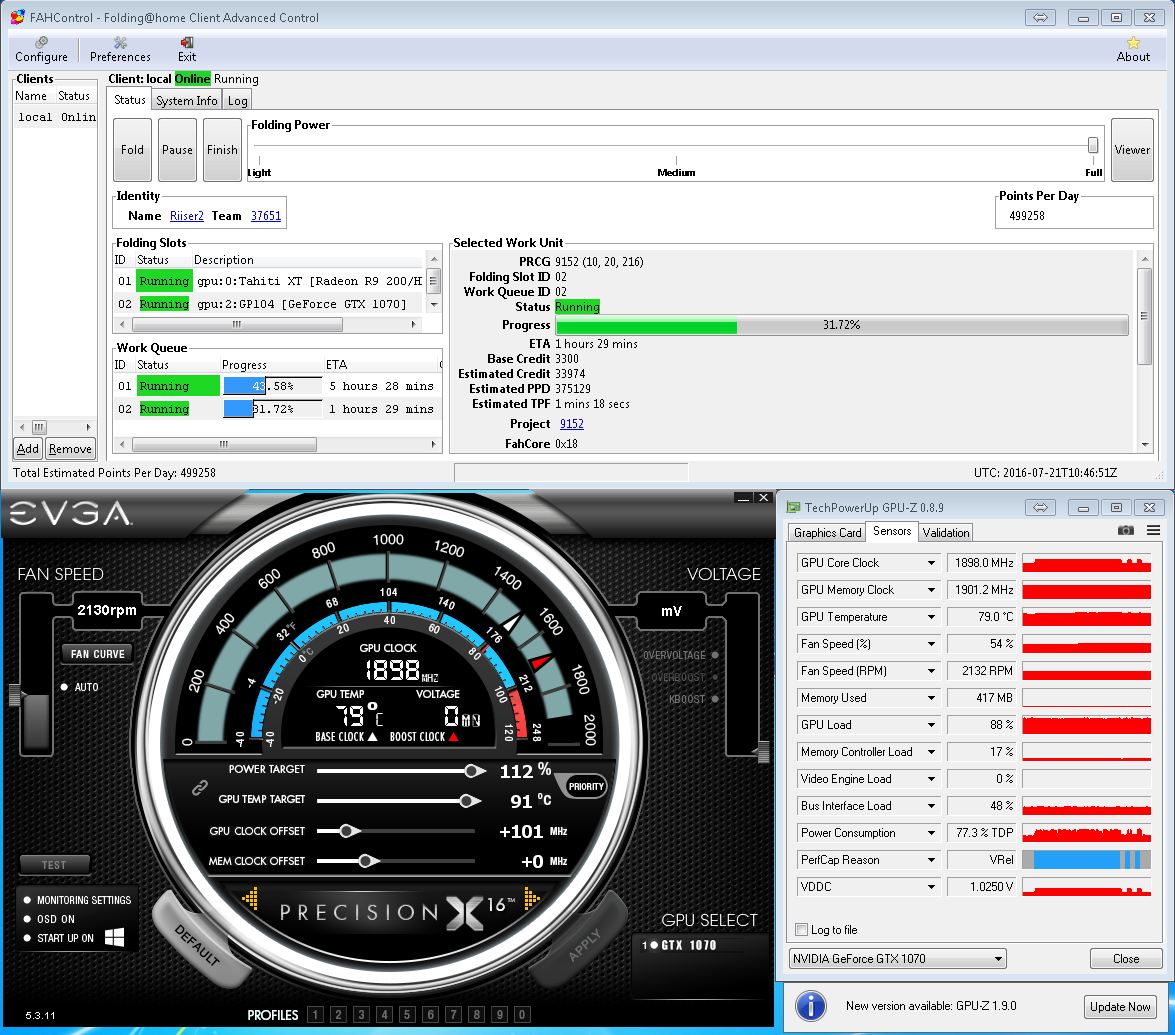Screen dimensions: 1175x1035
Task: Open the Fan Speed (%) sensor dropdown
Action: pyautogui.click(x=931, y=644)
